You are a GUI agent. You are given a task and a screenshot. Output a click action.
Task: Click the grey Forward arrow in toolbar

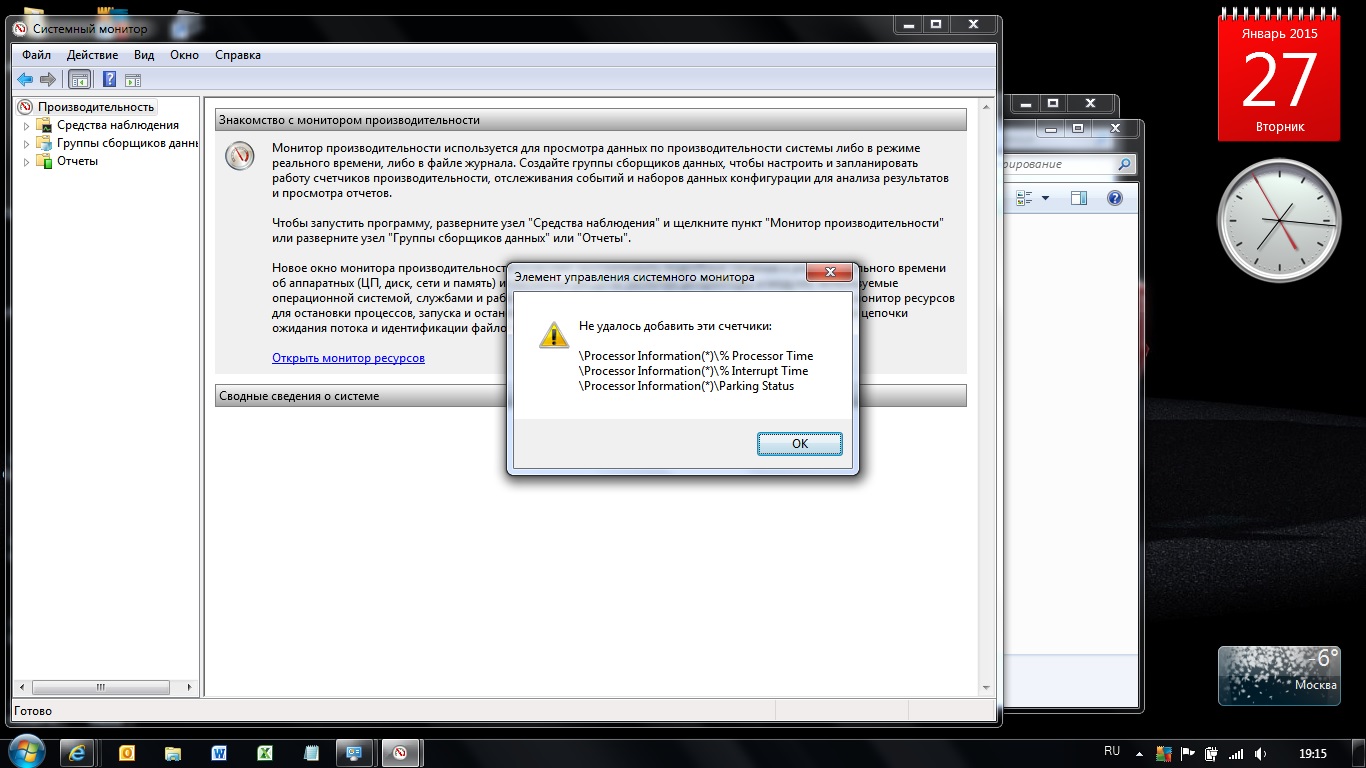tap(47, 80)
